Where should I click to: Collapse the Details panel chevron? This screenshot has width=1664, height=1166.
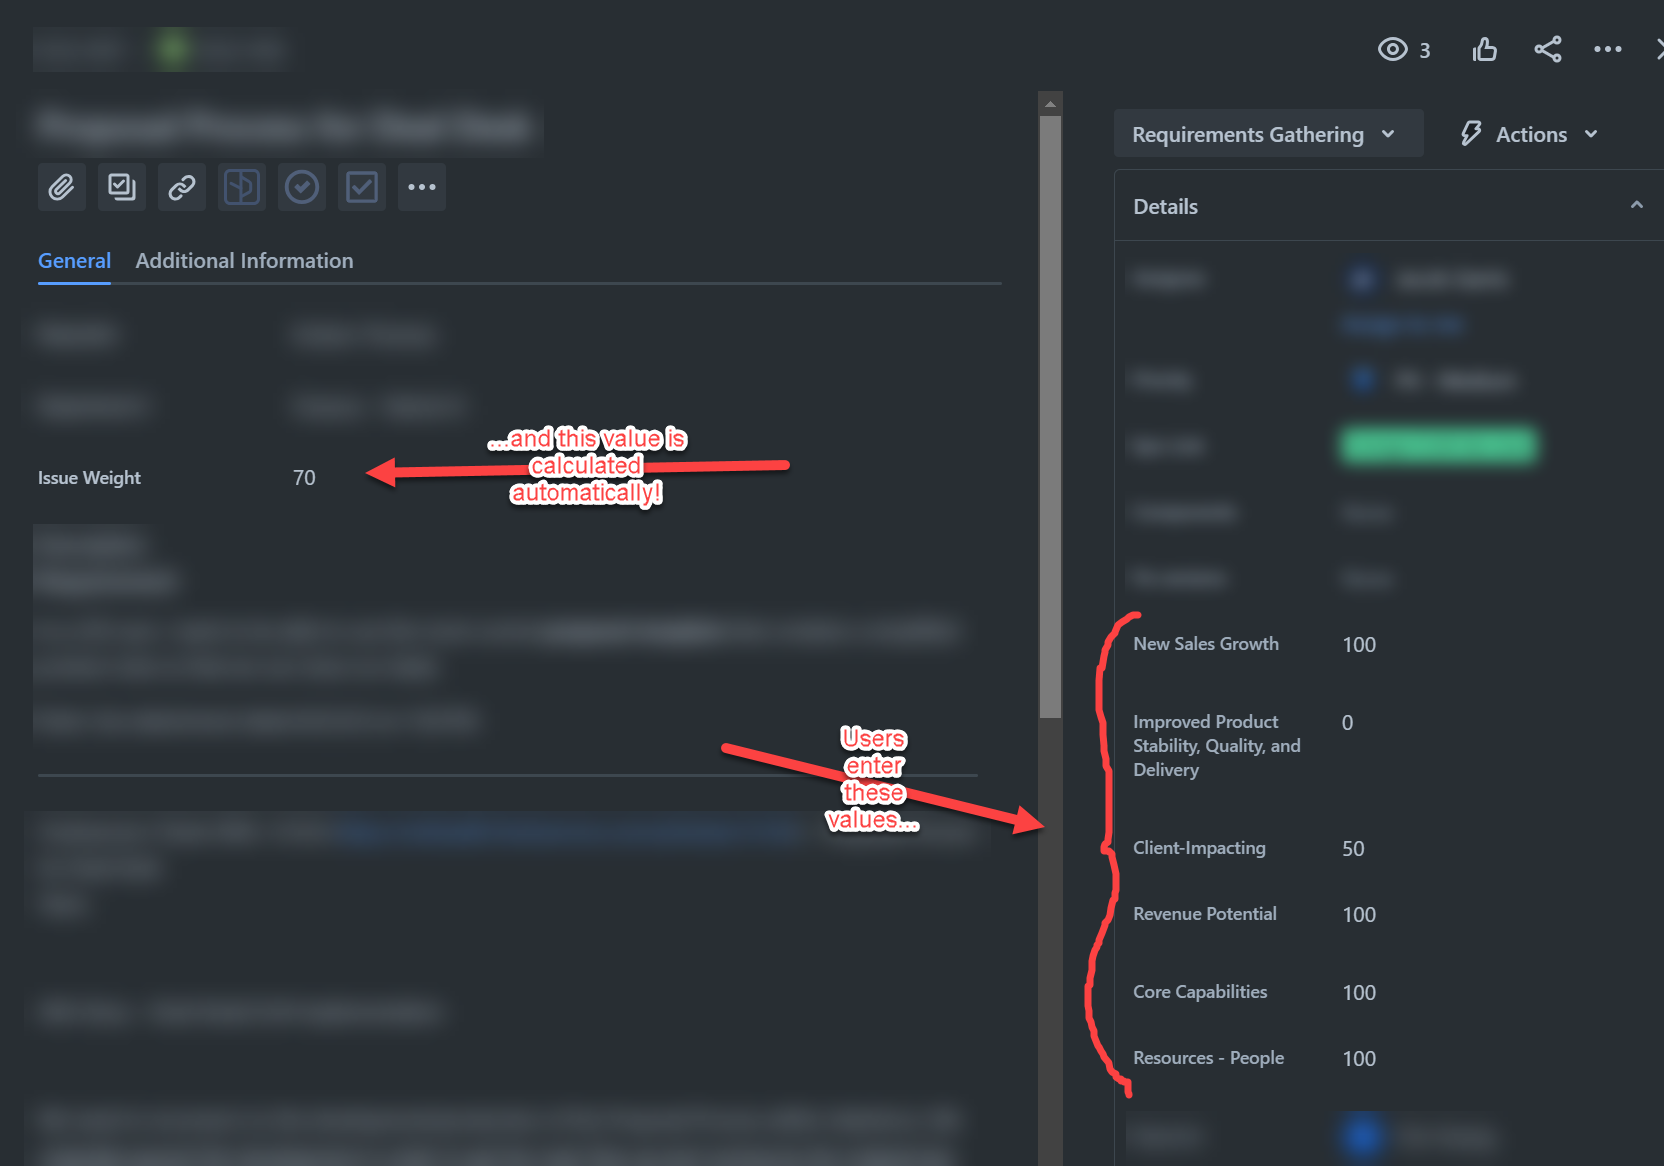(1637, 204)
